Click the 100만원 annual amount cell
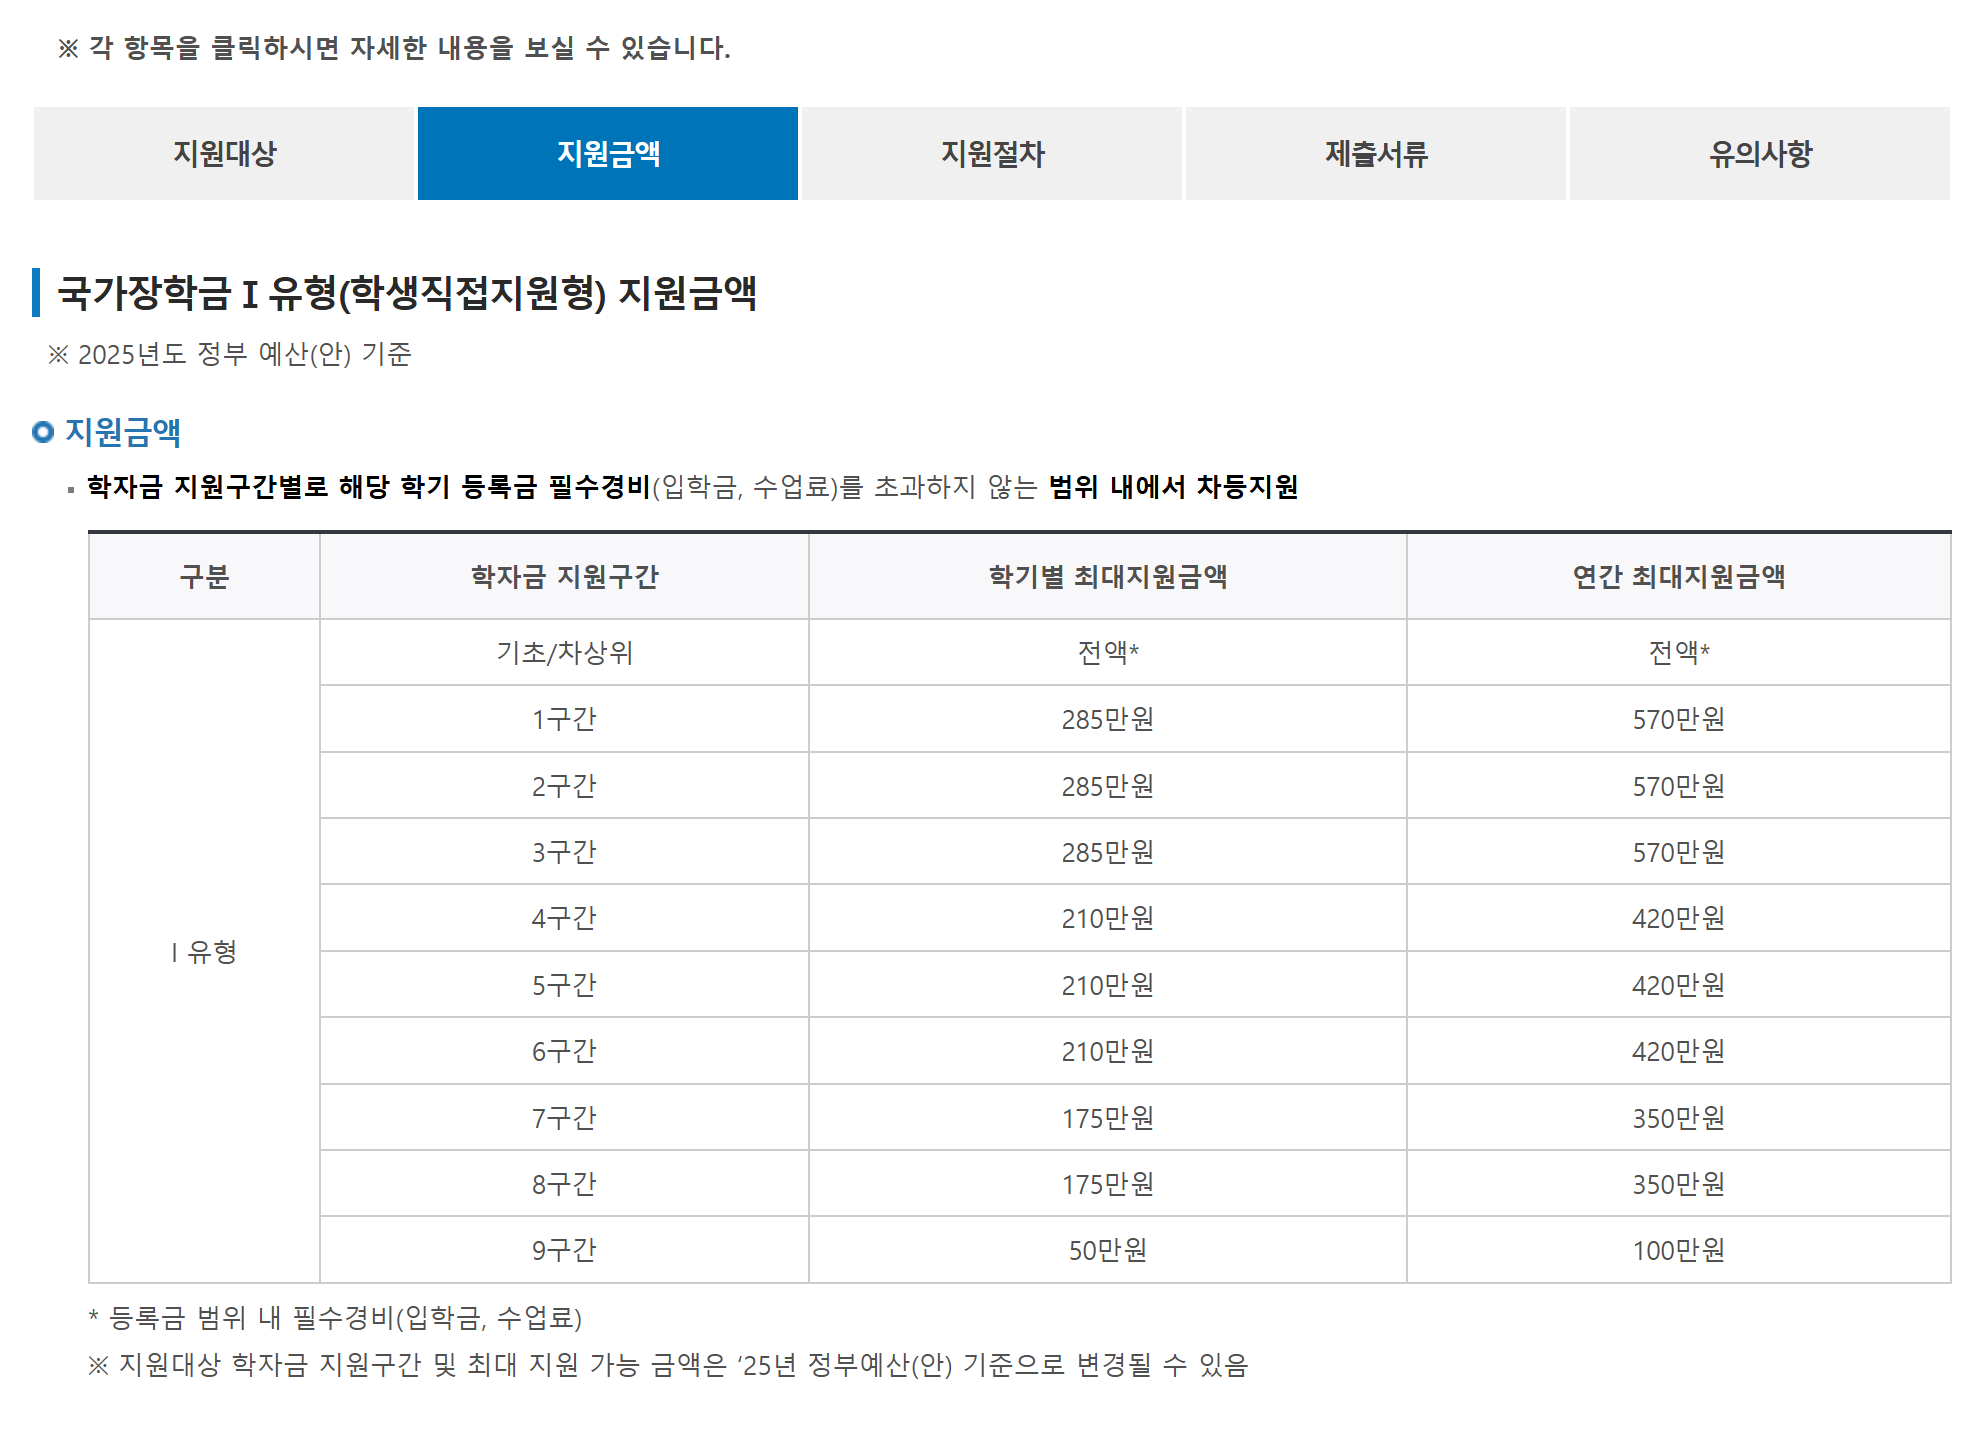Image resolution: width=1982 pixels, height=1436 pixels. point(1678,1250)
